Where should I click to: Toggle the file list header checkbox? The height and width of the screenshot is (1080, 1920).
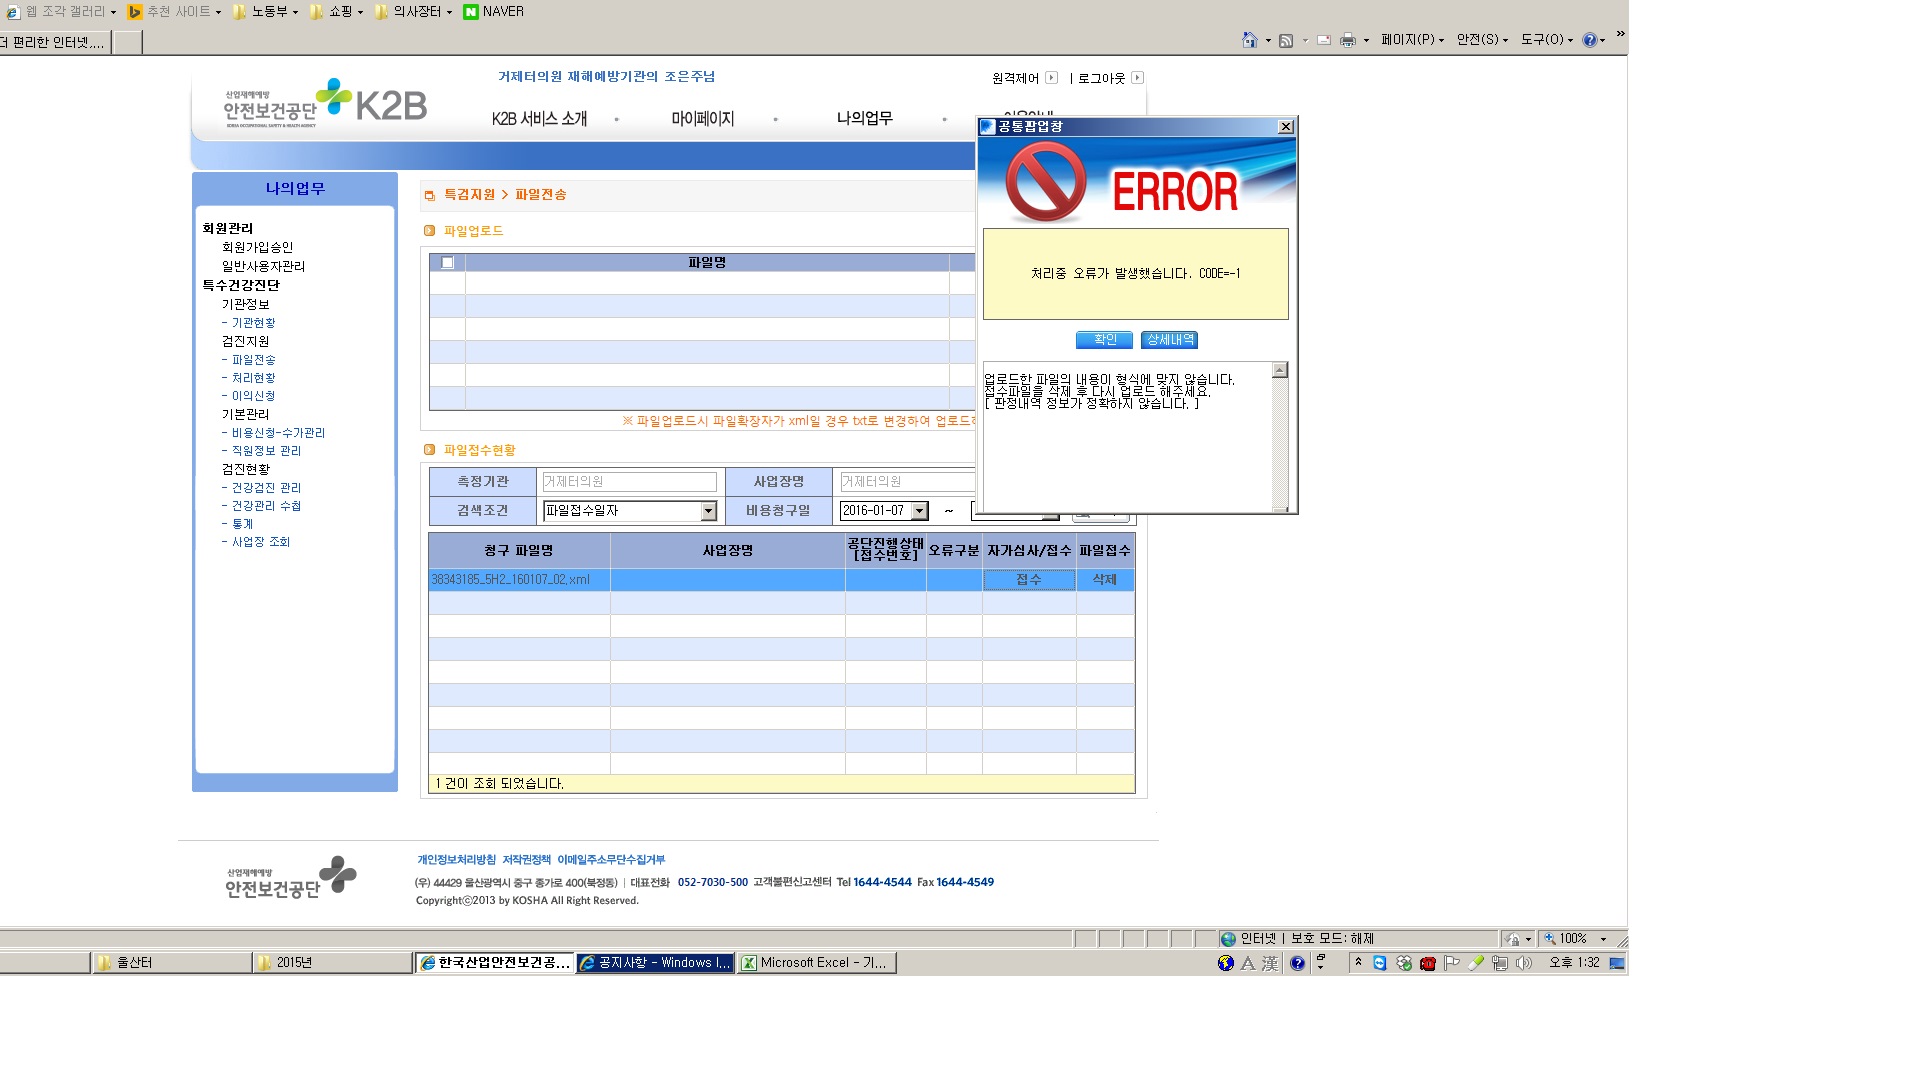pos(447,263)
